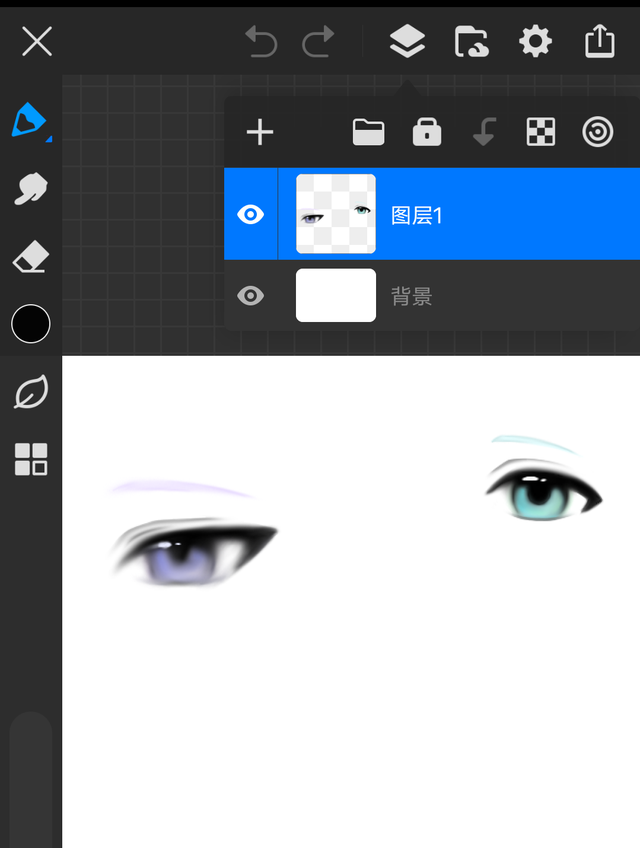Select the pen brush tool

coord(29,121)
